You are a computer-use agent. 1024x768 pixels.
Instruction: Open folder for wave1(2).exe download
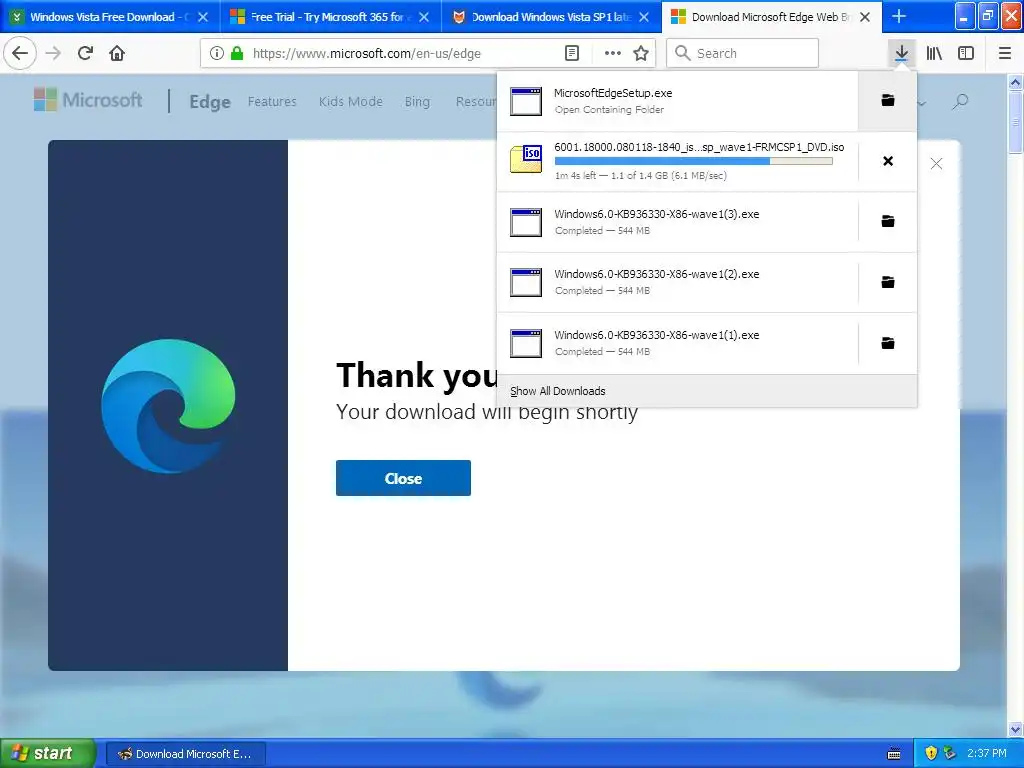pos(888,282)
